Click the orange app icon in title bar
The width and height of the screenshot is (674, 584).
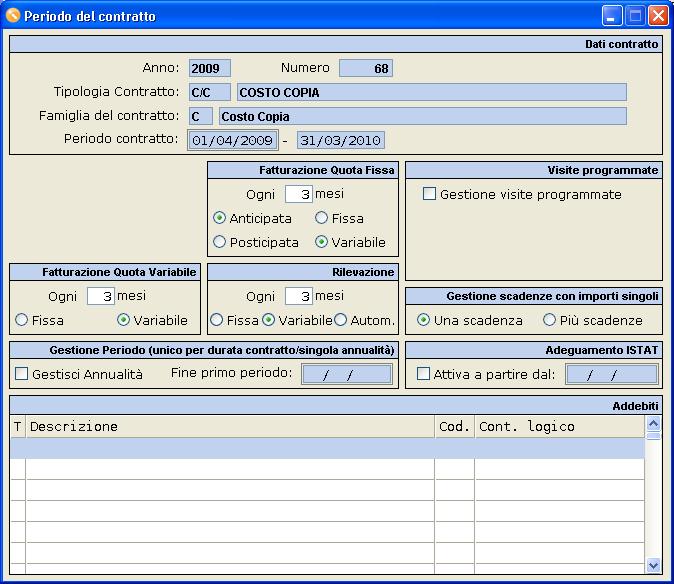[13, 15]
